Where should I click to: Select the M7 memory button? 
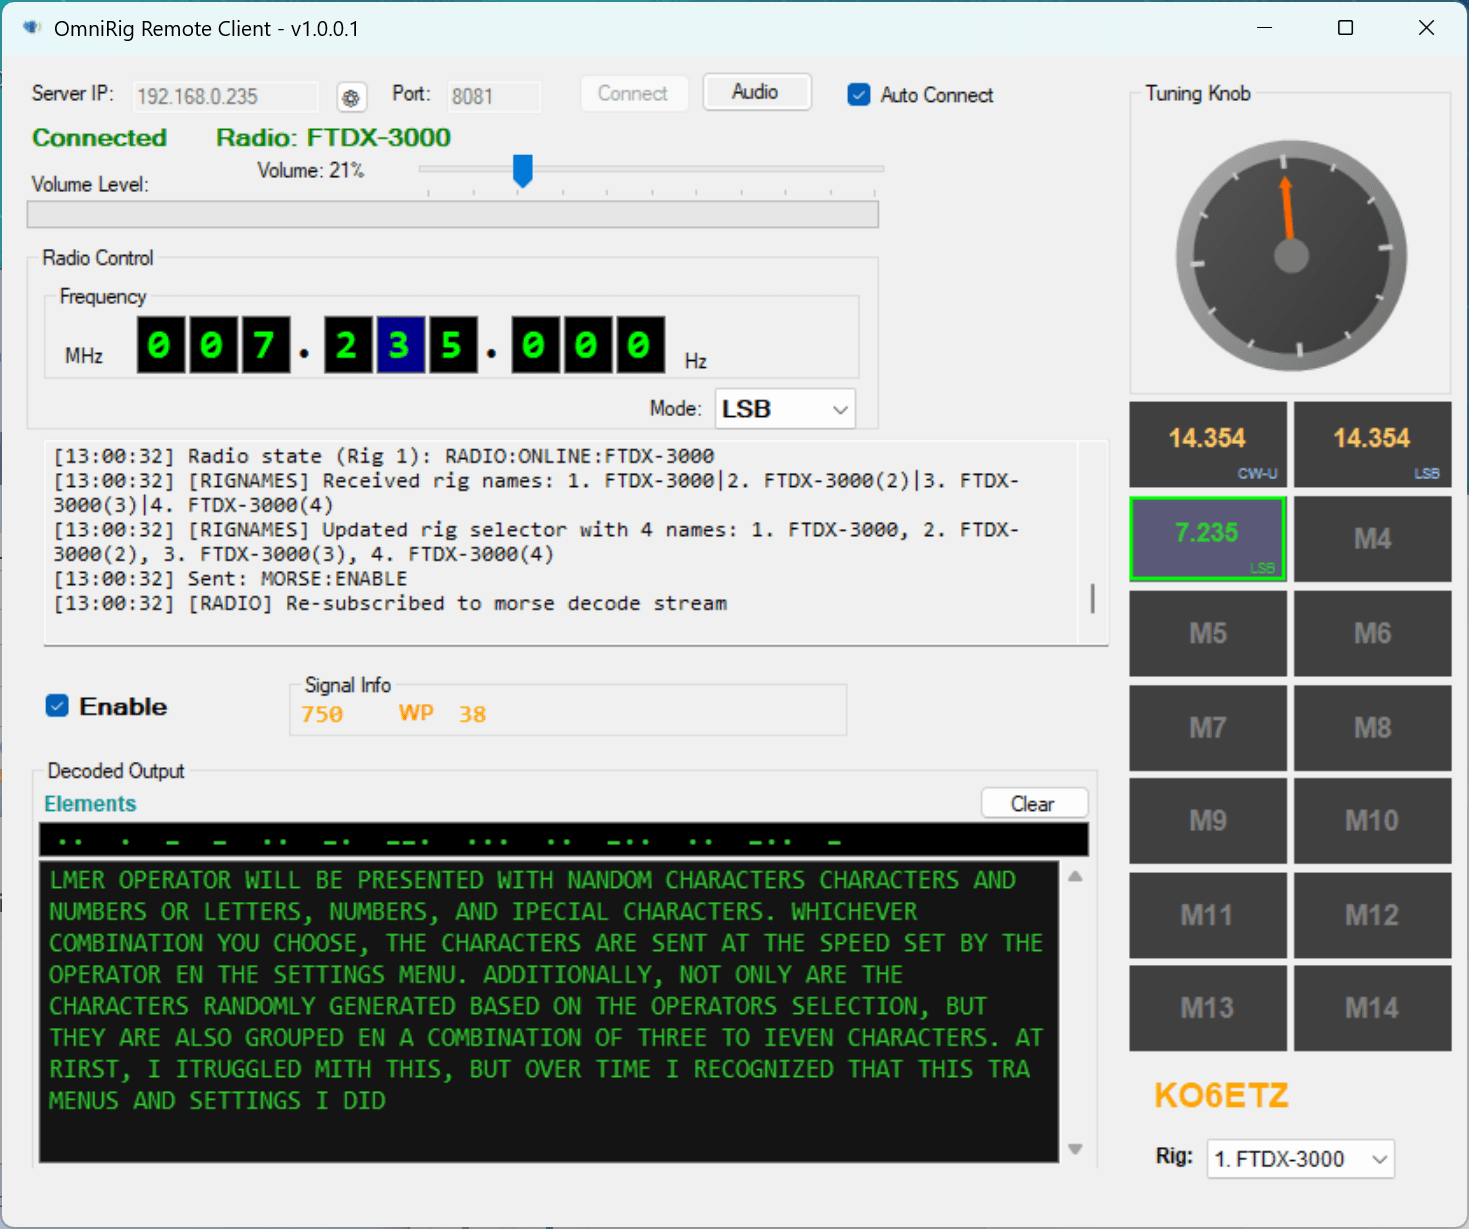1208,727
